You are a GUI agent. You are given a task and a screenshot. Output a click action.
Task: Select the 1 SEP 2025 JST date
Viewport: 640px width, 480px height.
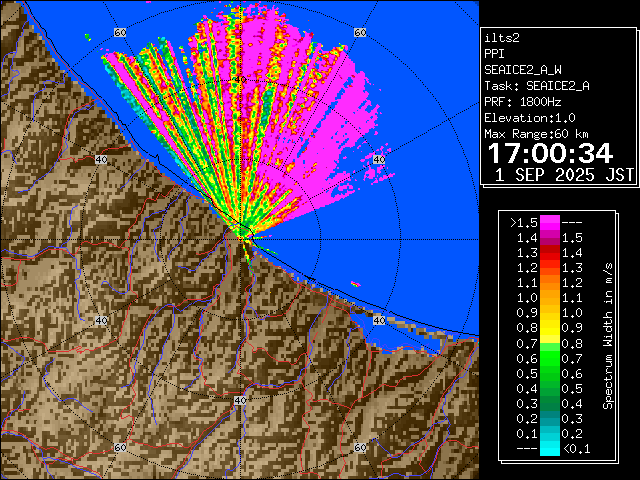[x=565, y=175]
